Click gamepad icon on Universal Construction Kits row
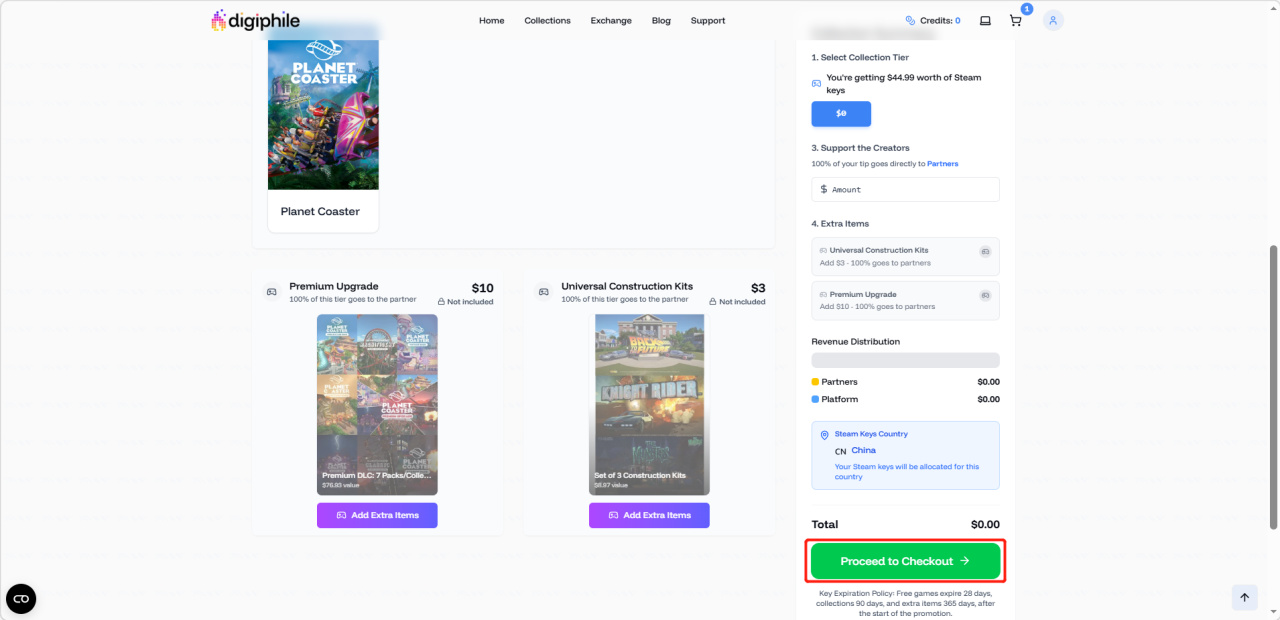 (985, 251)
